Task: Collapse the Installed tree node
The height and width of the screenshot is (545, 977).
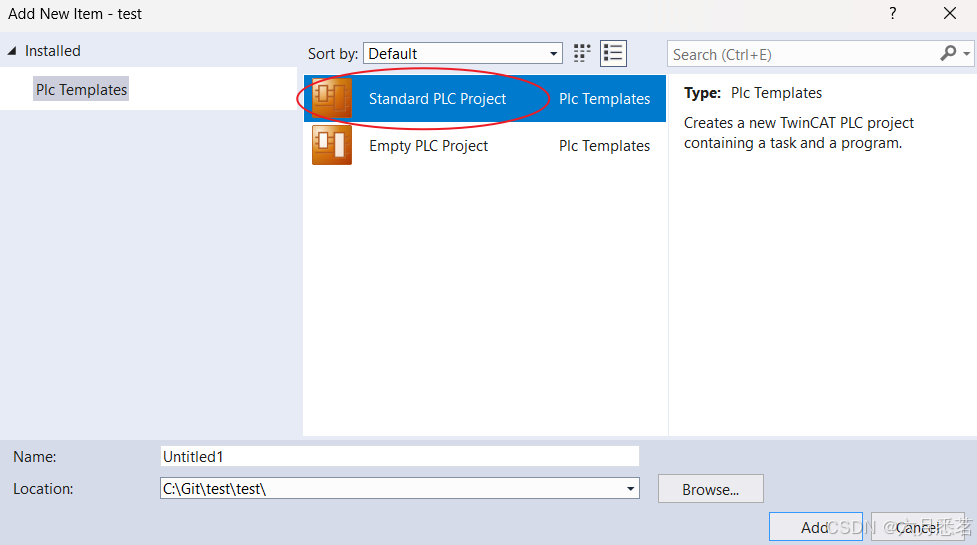Action: click(12, 51)
